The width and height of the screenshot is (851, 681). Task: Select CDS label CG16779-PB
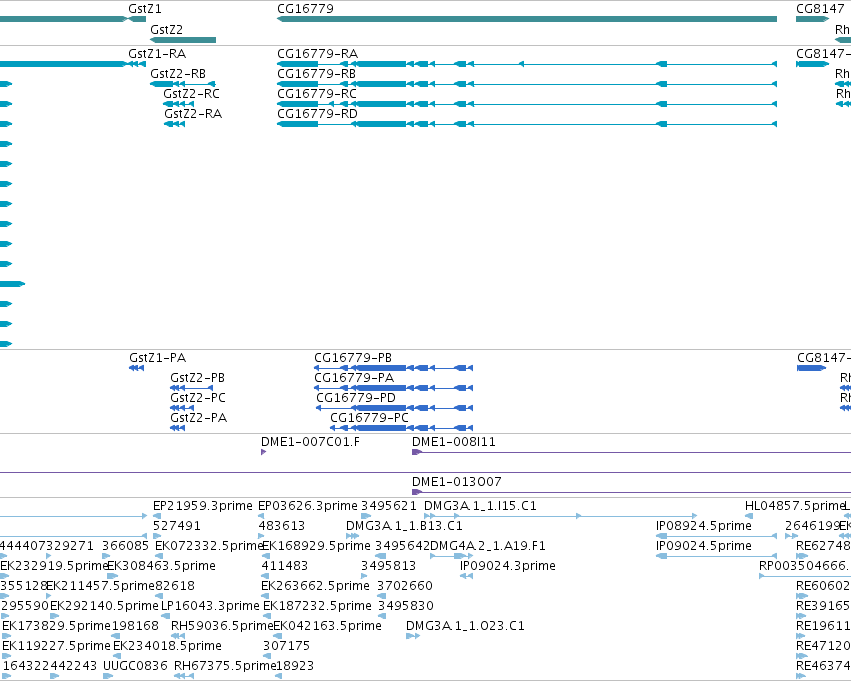353,358
